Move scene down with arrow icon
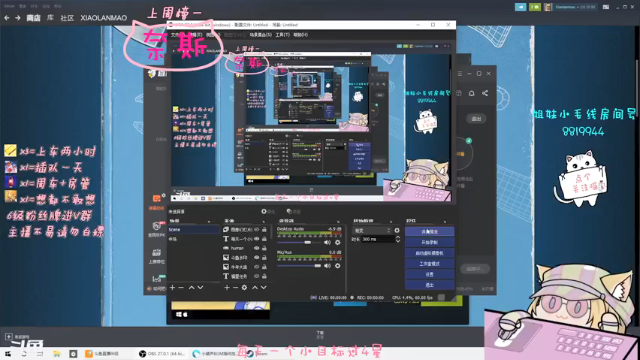Image resolution: width=640 pixels, height=360 pixels. [x=200, y=287]
